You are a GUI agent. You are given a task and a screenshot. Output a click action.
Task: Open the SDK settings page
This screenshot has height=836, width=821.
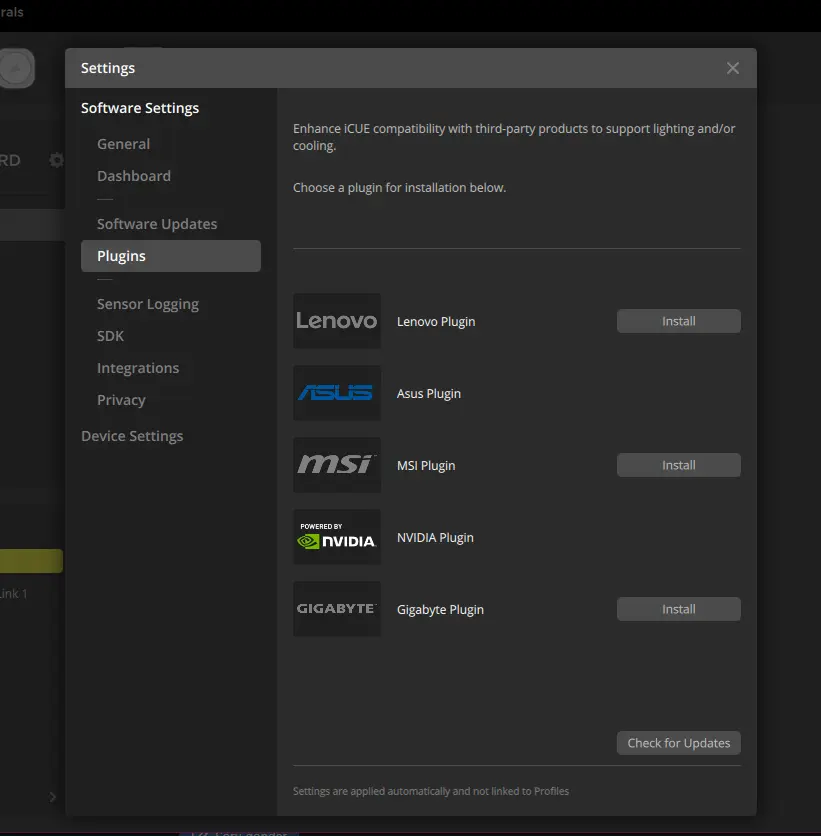coord(110,336)
